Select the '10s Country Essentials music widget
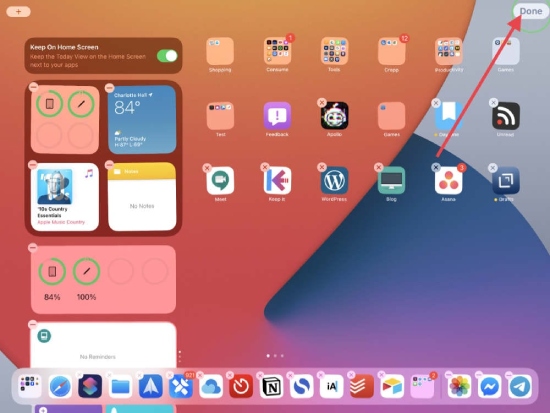The image size is (550, 413). pyautogui.click(x=65, y=197)
